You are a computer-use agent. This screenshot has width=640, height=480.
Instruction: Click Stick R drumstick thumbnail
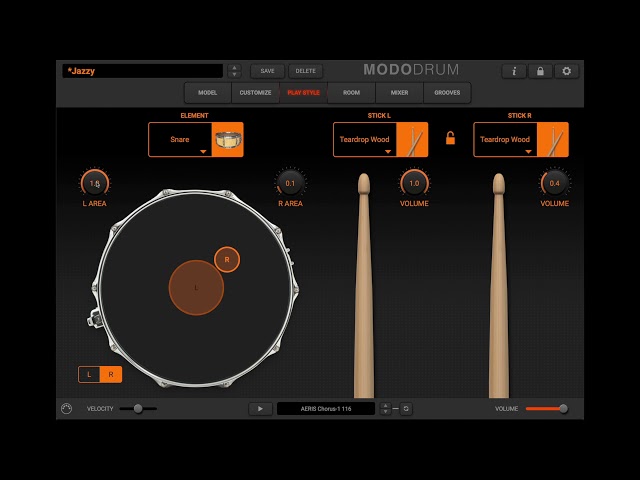click(x=553, y=140)
